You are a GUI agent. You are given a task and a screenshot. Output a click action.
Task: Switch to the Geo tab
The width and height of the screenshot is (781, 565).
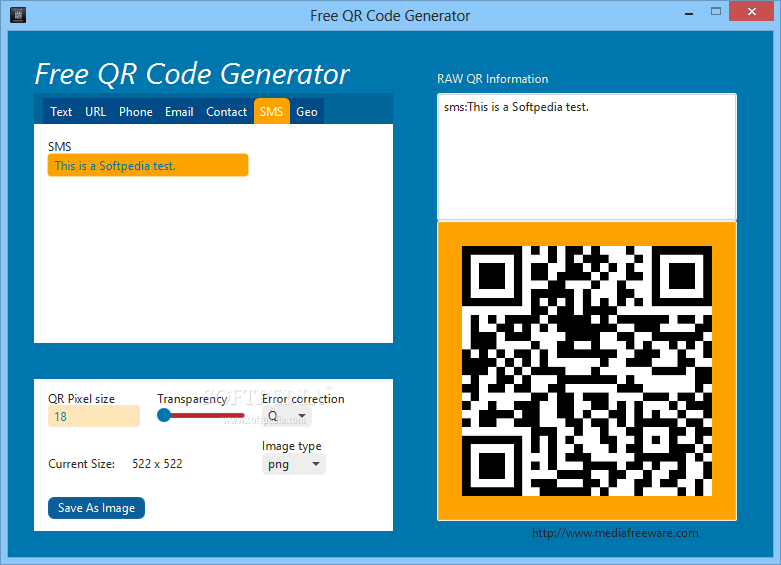[307, 112]
